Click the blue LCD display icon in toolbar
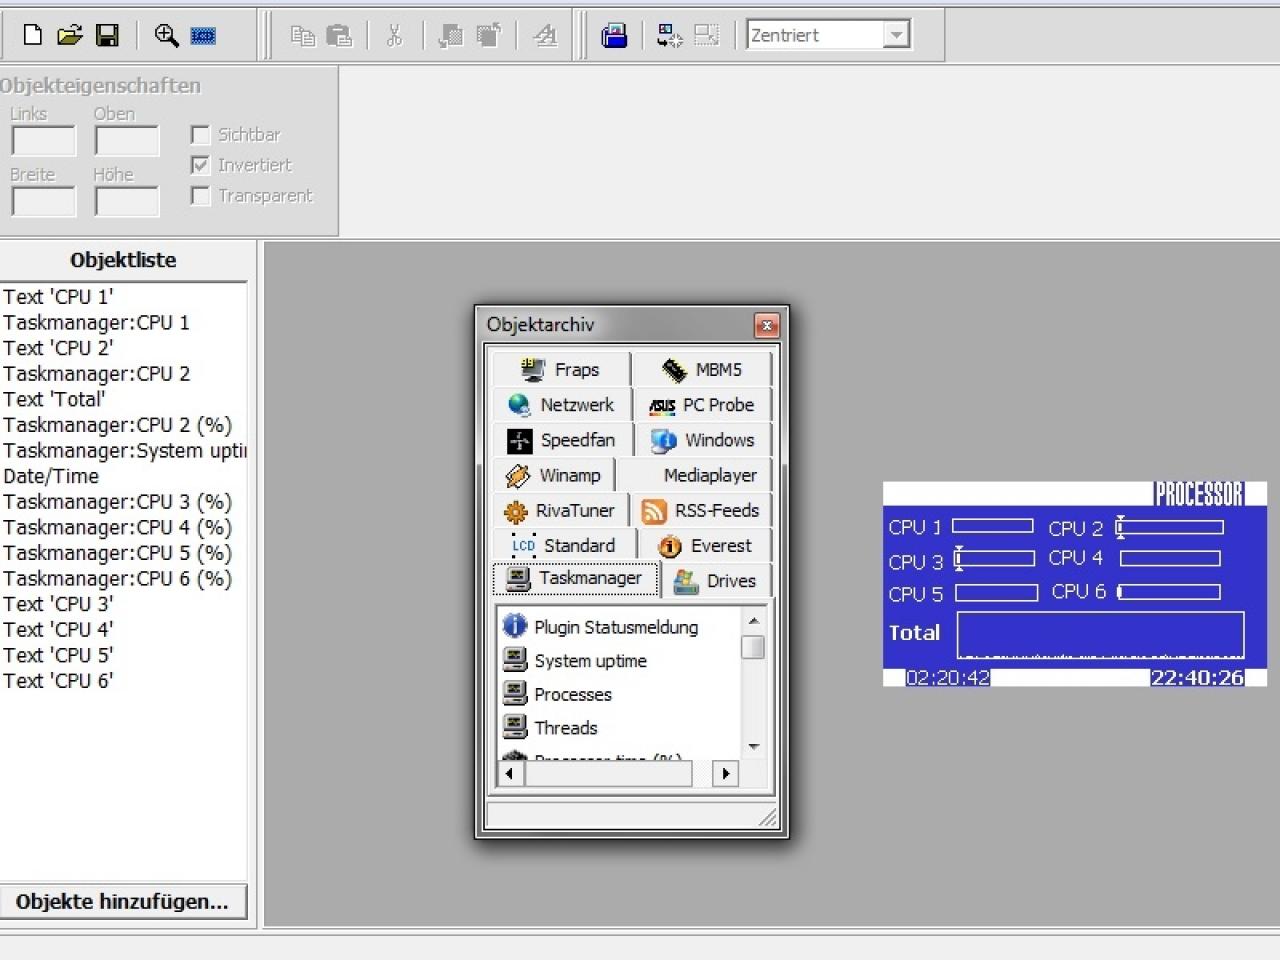 pyautogui.click(x=203, y=36)
